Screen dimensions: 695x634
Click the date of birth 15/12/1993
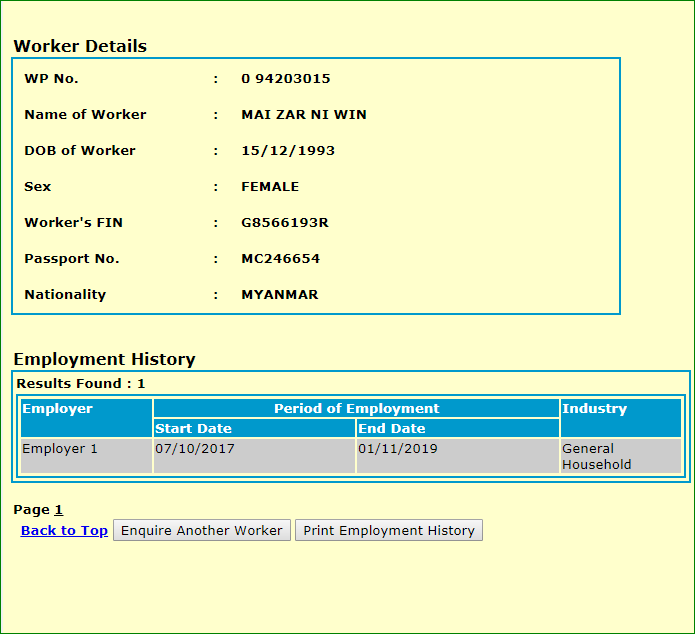288,151
